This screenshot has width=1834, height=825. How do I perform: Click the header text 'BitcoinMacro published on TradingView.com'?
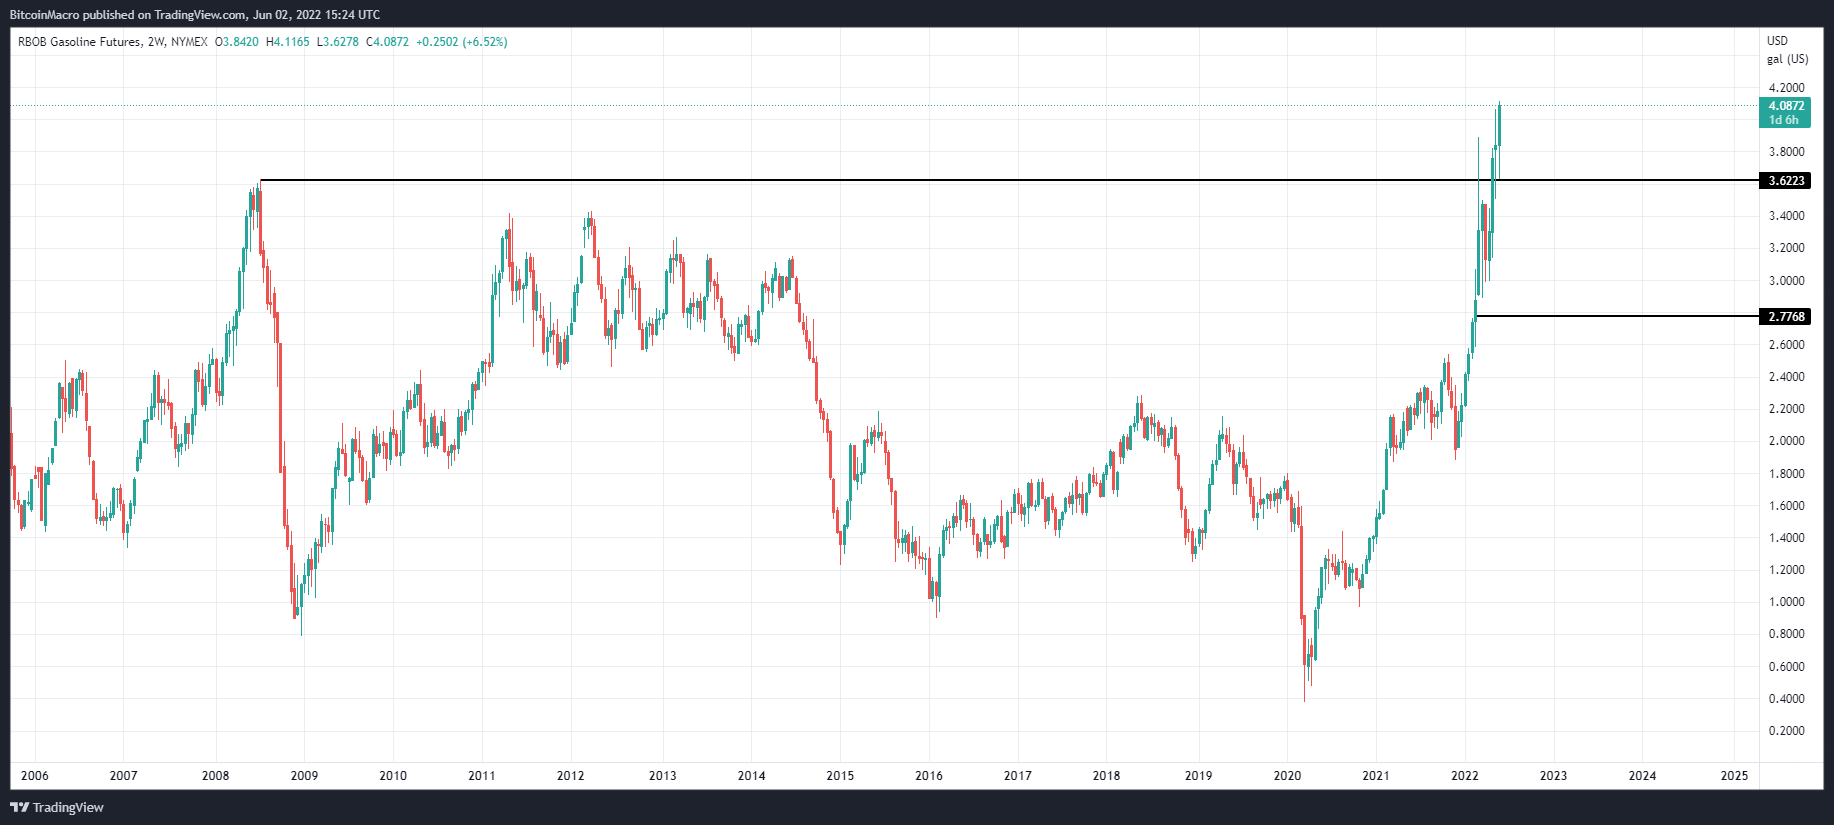tap(128, 15)
